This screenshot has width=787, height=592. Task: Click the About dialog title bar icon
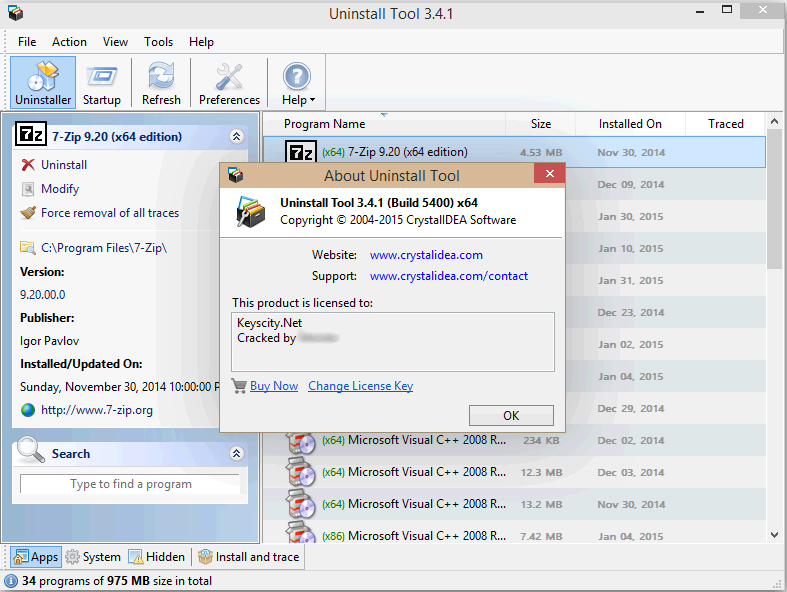tap(235, 175)
